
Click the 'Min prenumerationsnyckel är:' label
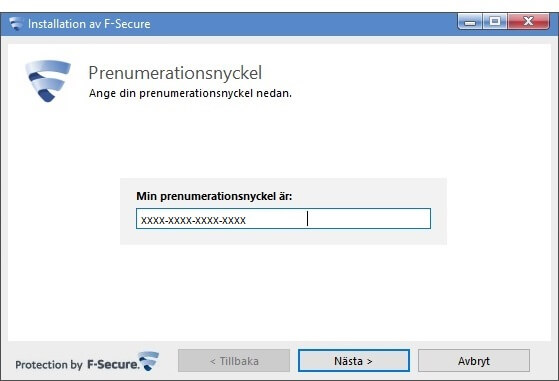(x=214, y=196)
